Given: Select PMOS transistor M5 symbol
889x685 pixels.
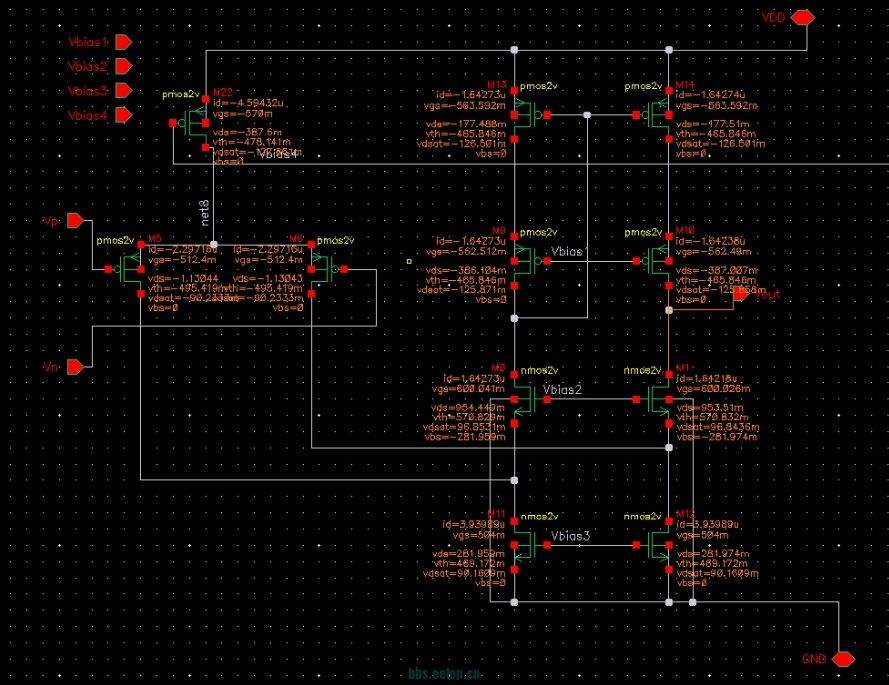Looking at the screenshot, I should [x=127, y=269].
